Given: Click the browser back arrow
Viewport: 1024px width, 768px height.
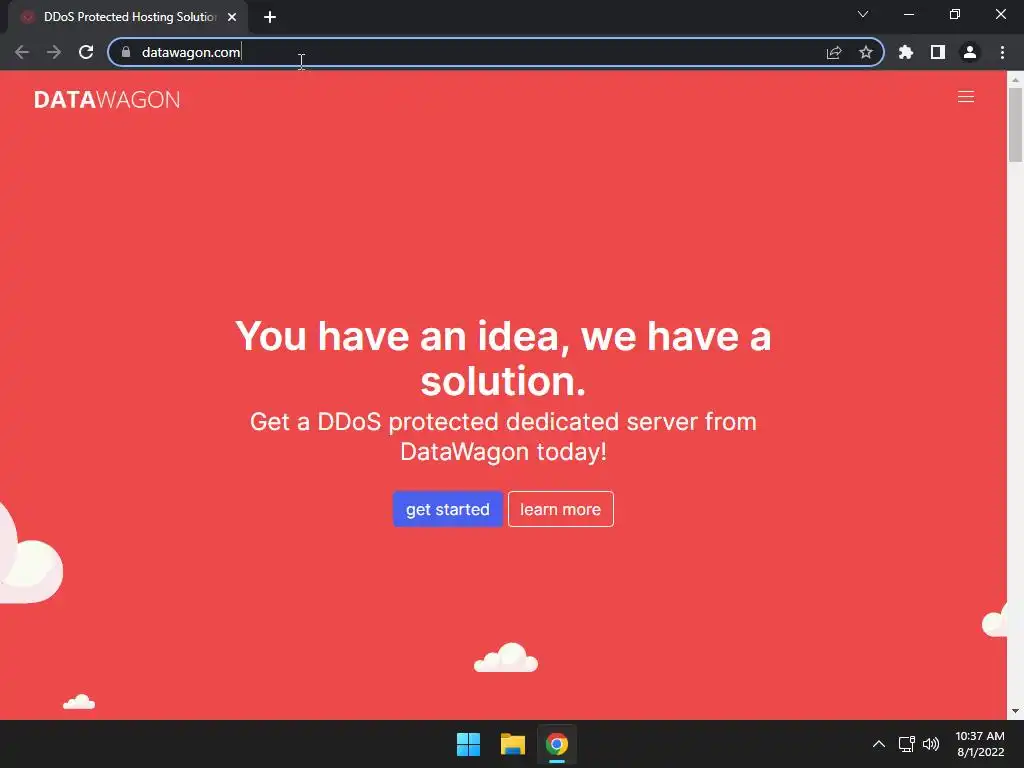Looking at the screenshot, I should point(22,52).
